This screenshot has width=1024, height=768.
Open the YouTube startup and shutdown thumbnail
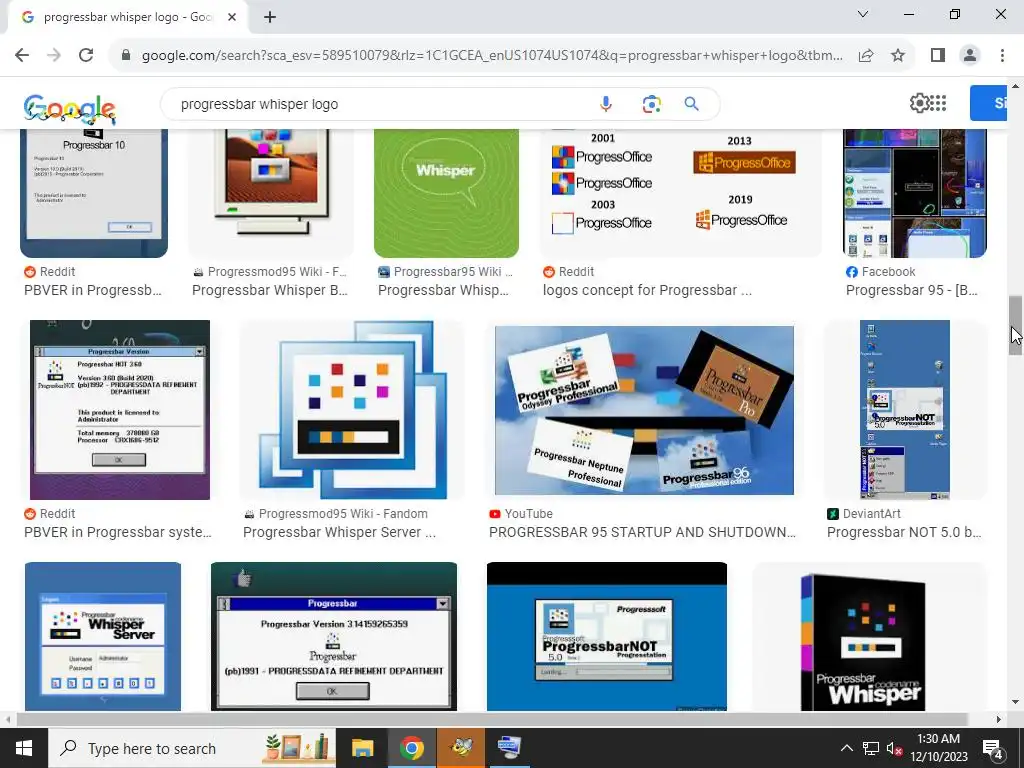(x=645, y=410)
